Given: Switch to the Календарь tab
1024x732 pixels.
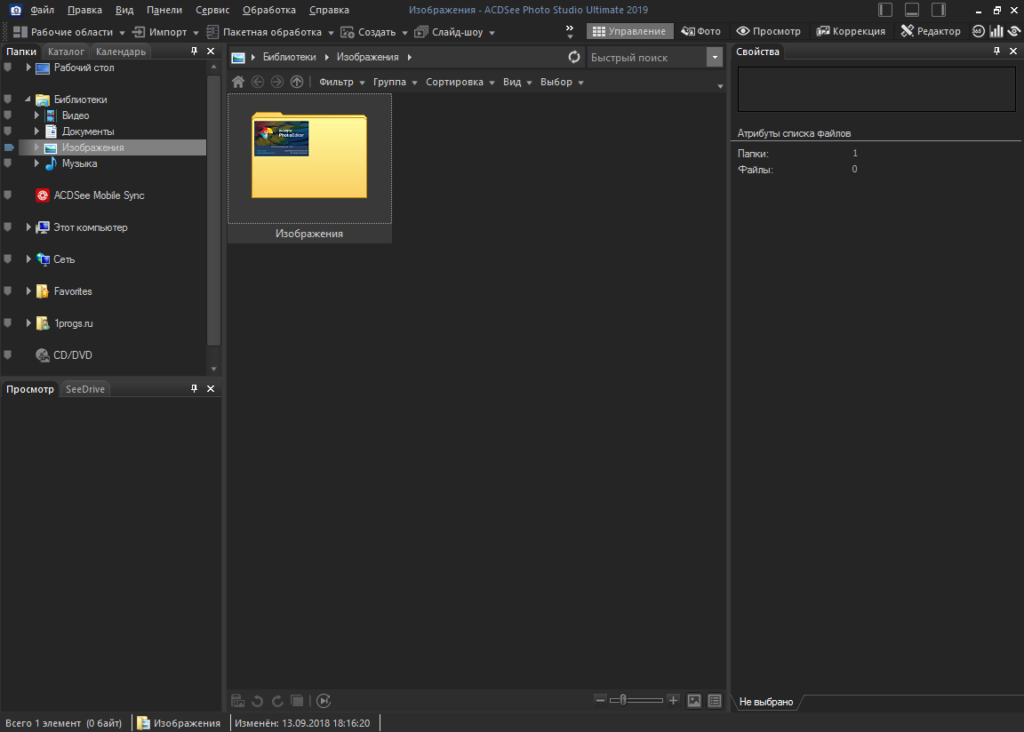Looking at the screenshot, I should (x=121, y=51).
